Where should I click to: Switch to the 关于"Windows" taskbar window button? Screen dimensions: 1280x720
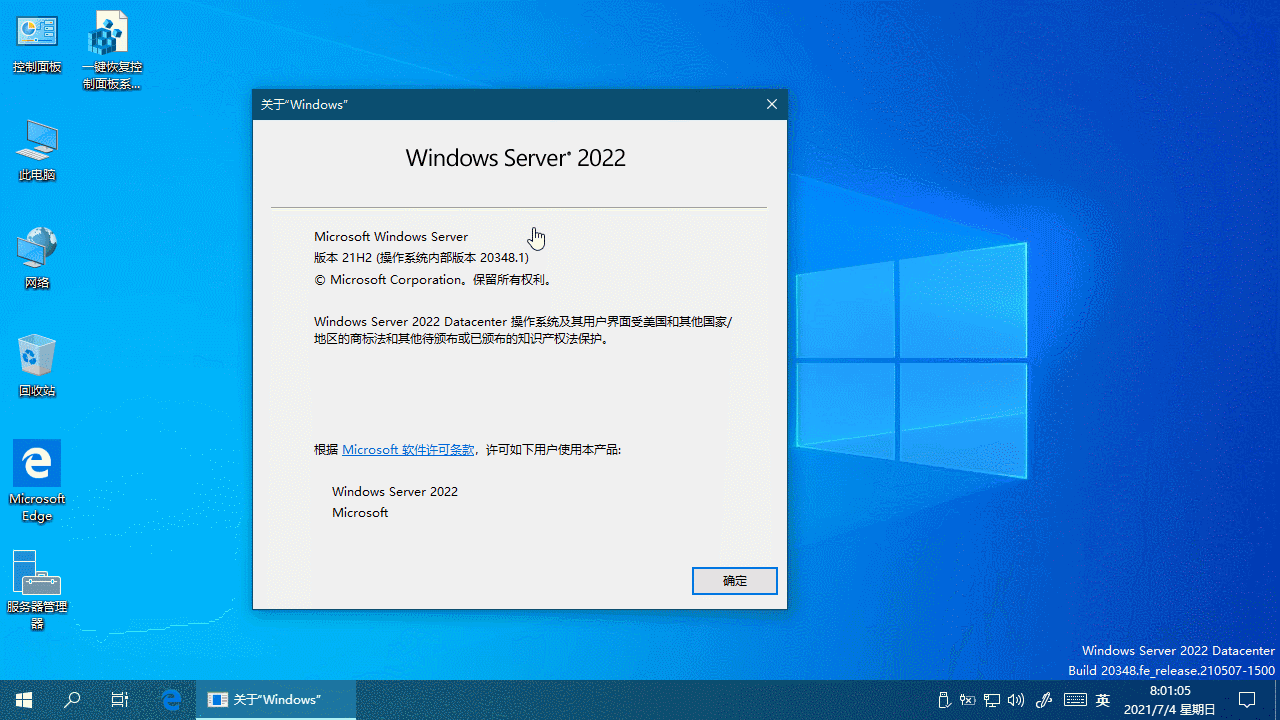click(x=275, y=700)
